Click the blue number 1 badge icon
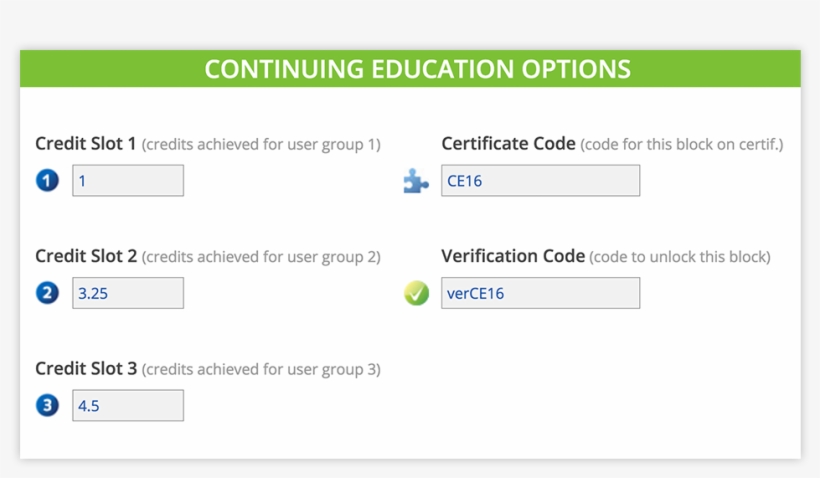 pos(47,181)
